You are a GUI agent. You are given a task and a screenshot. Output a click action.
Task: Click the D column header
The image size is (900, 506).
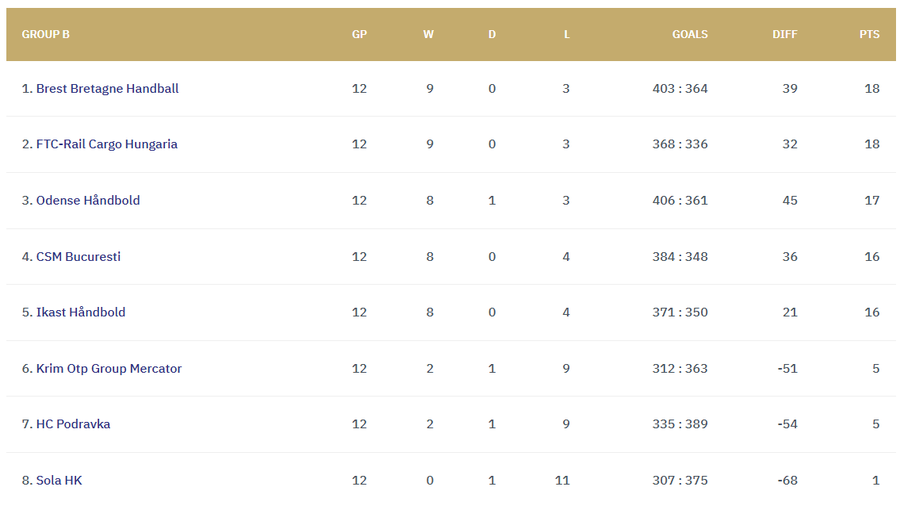coord(492,34)
